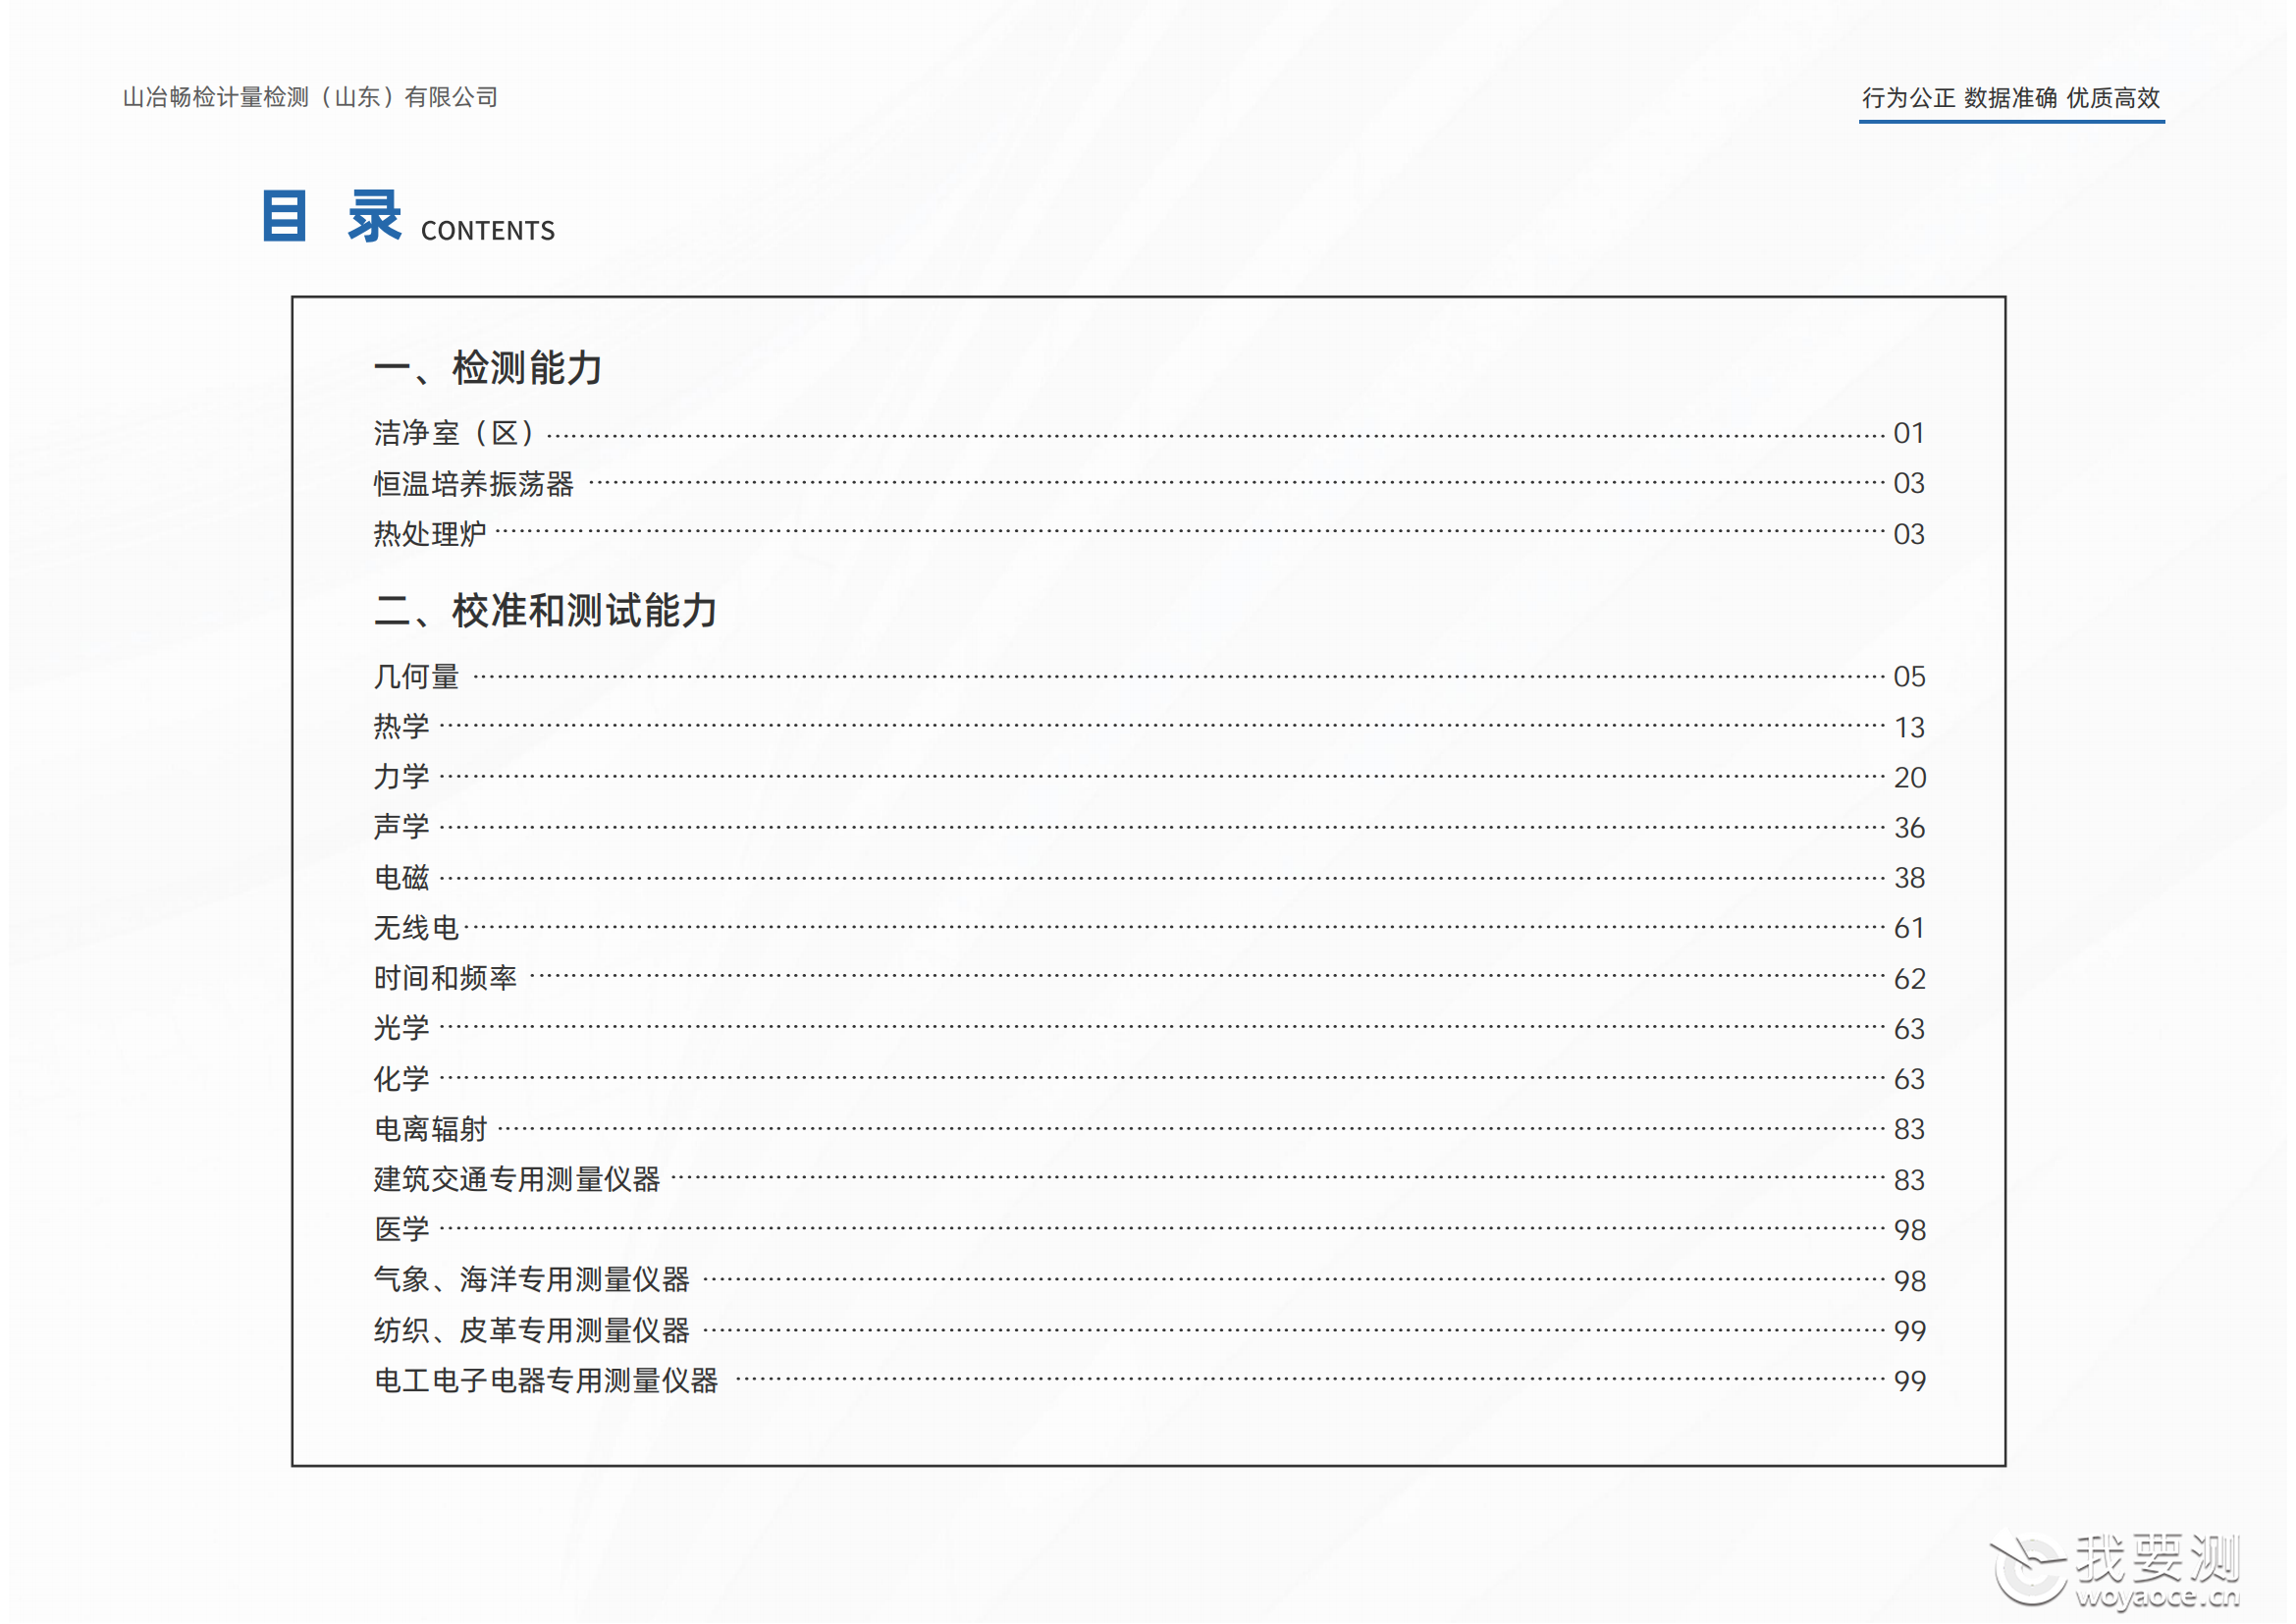The image size is (2296, 1624).
Task: Open the 建筑交通专用测量仪器 entry
Action: tap(1149, 1180)
